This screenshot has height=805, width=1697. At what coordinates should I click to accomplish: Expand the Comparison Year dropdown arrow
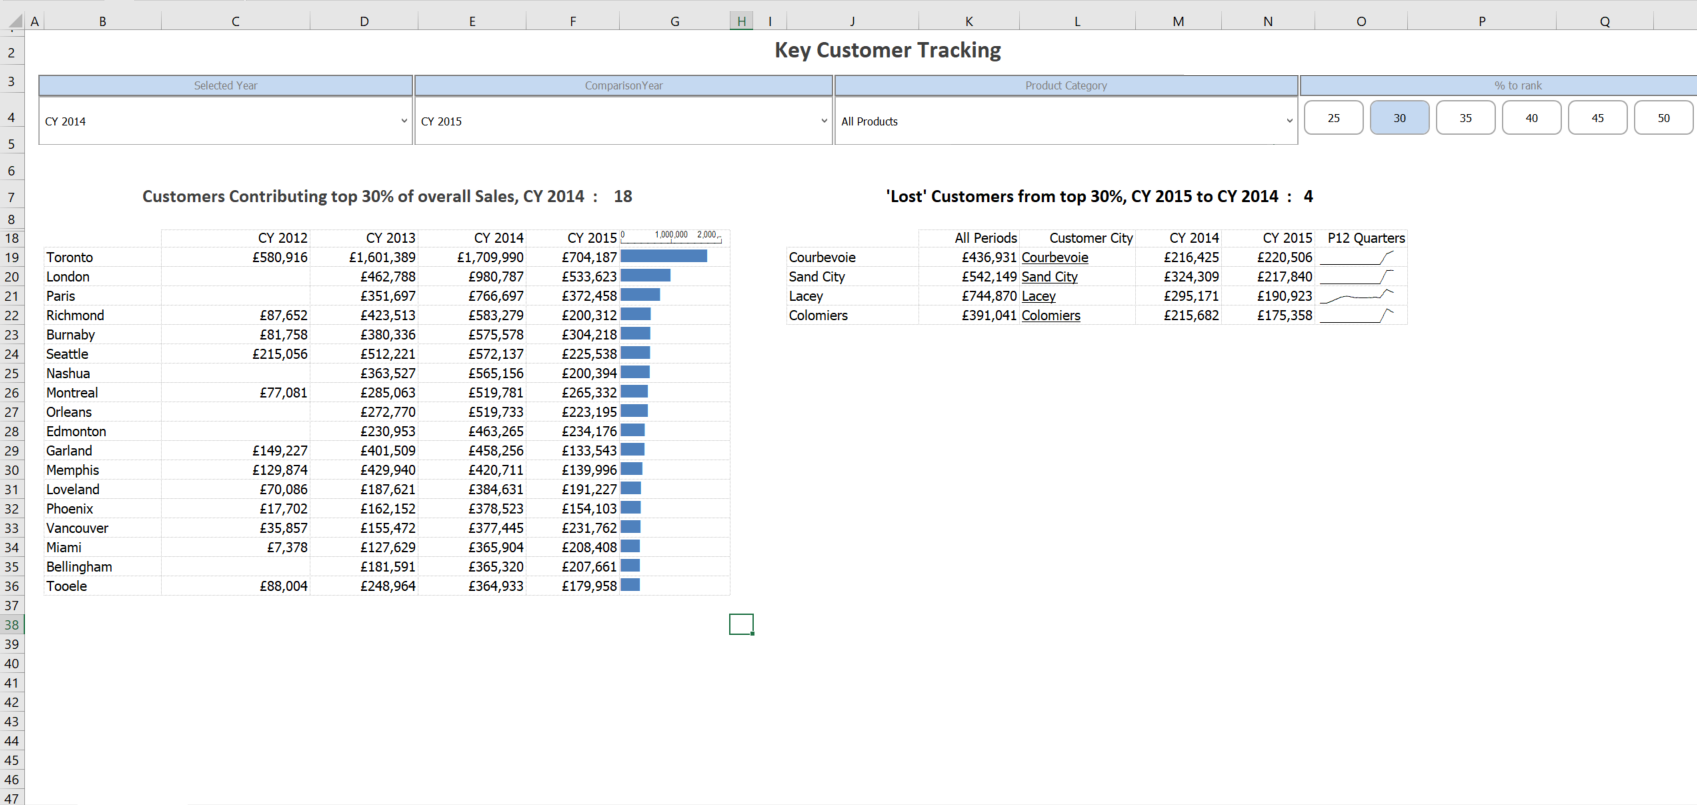824,121
